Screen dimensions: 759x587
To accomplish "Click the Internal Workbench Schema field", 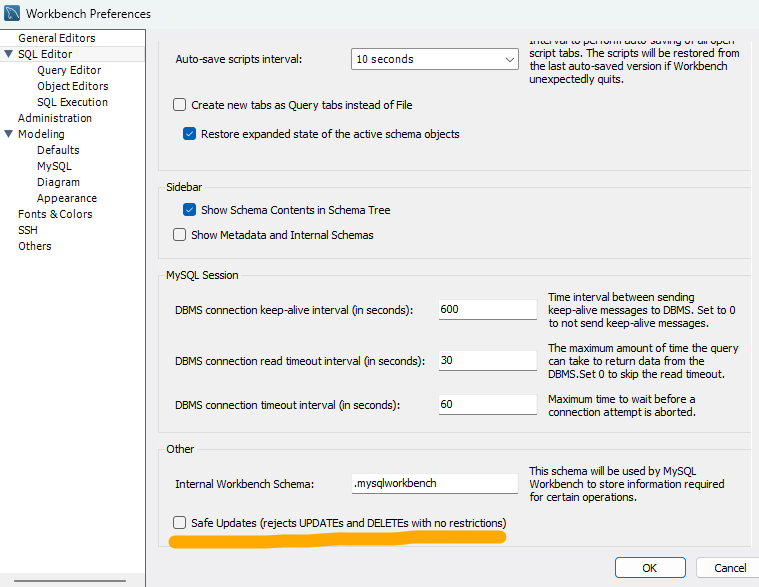I will click(x=435, y=483).
